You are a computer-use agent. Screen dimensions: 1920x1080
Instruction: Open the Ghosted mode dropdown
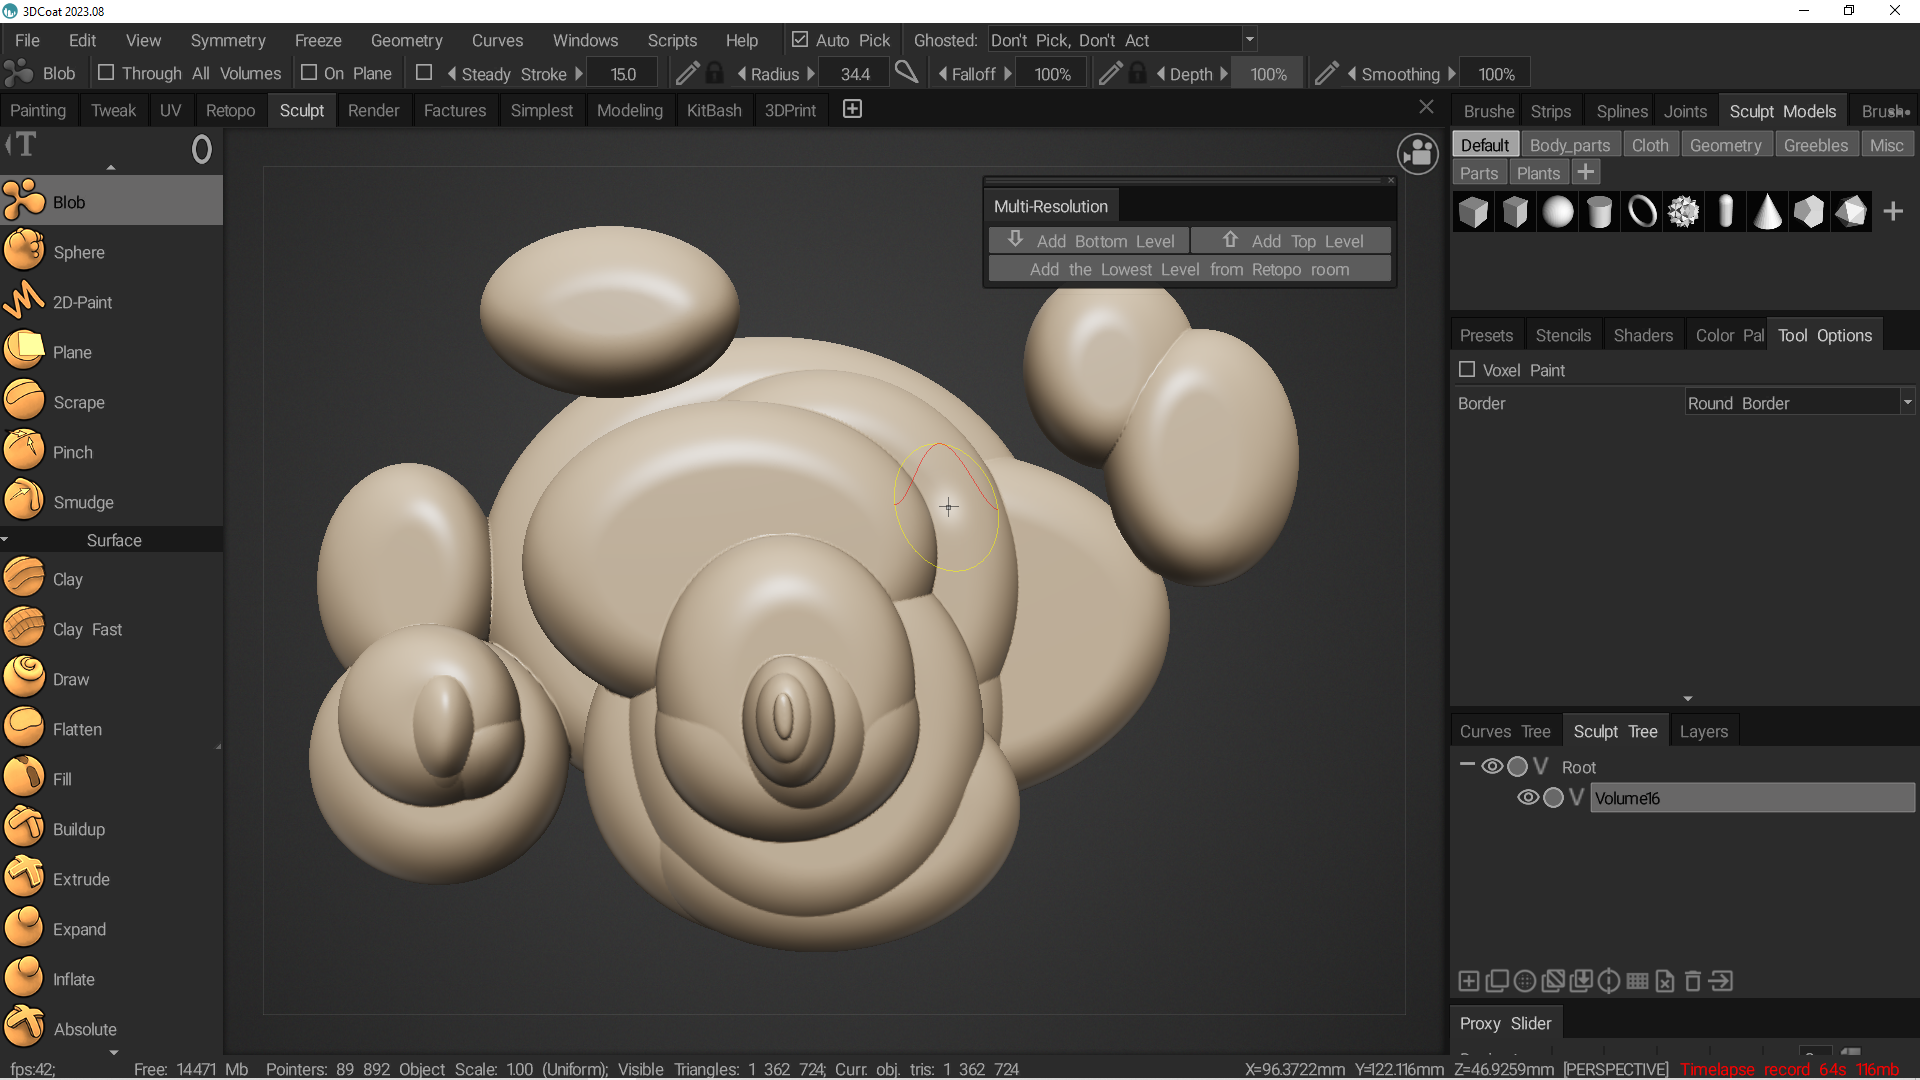pyautogui.click(x=1122, y=40)
